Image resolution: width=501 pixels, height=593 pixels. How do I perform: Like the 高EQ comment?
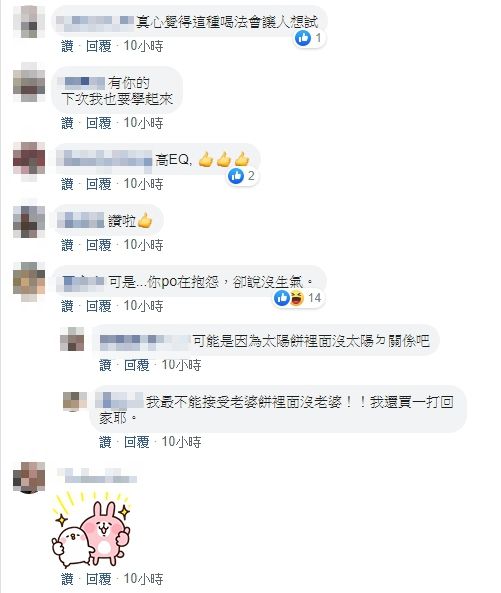coord(67,184)
